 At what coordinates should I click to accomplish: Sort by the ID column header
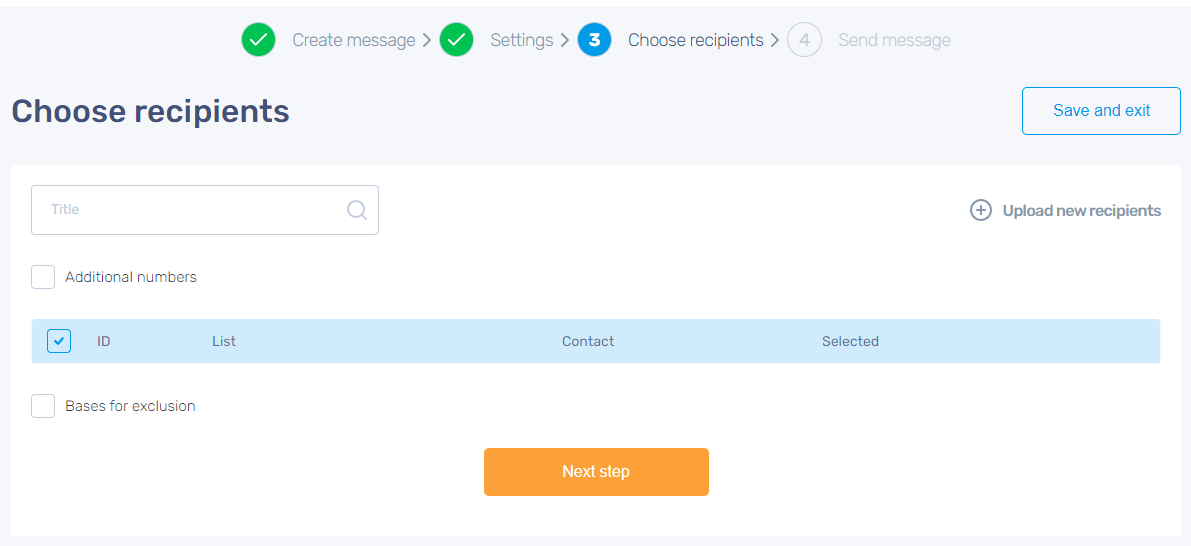point(104,341)
